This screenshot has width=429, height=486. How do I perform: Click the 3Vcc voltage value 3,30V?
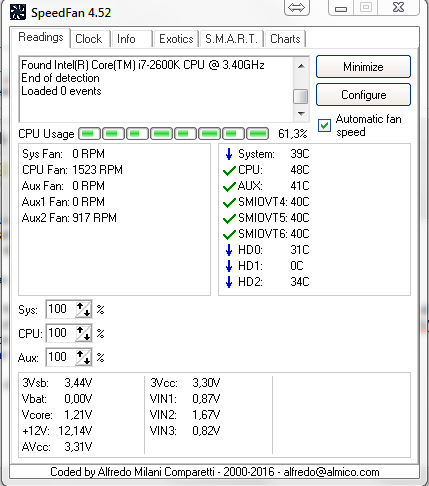point(206,383)
